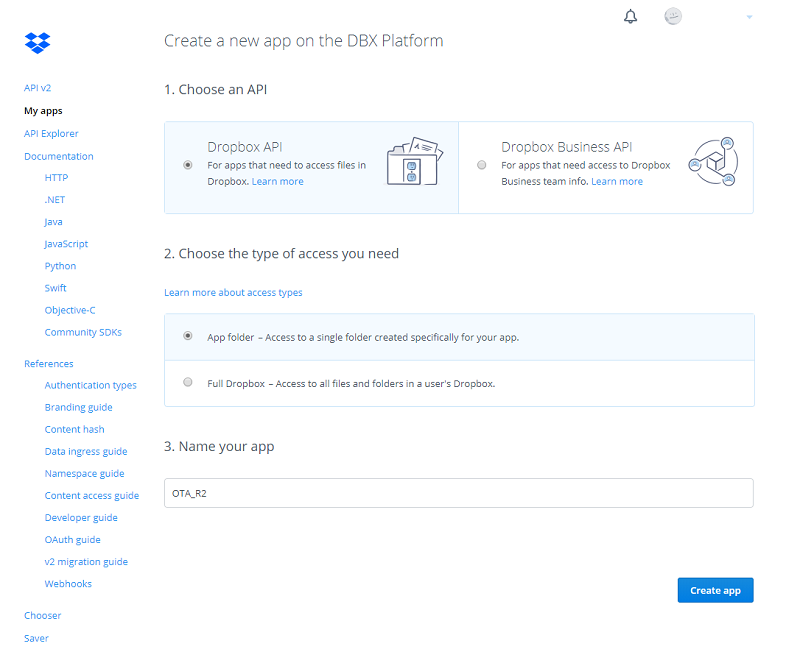800x649 pixels.
Task: Open API Explorer
Action: 51,134
